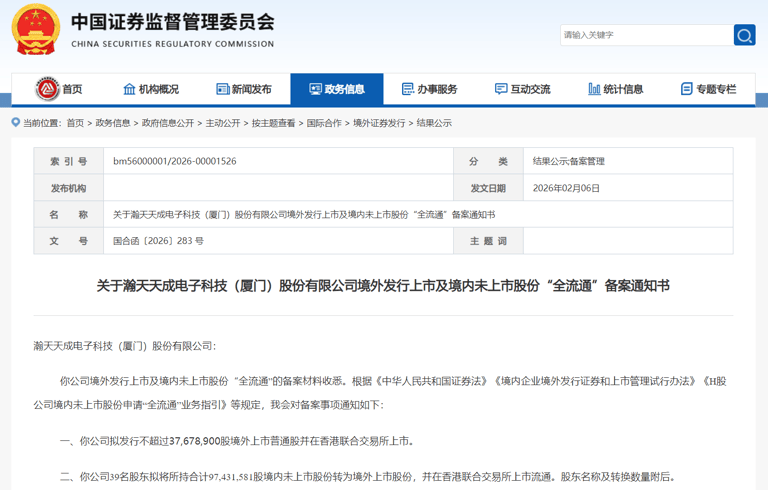Go to 首页 in the breadcrumb
Image resolution: width=768 pixels, height=490 pixels.
pos(75,123)
